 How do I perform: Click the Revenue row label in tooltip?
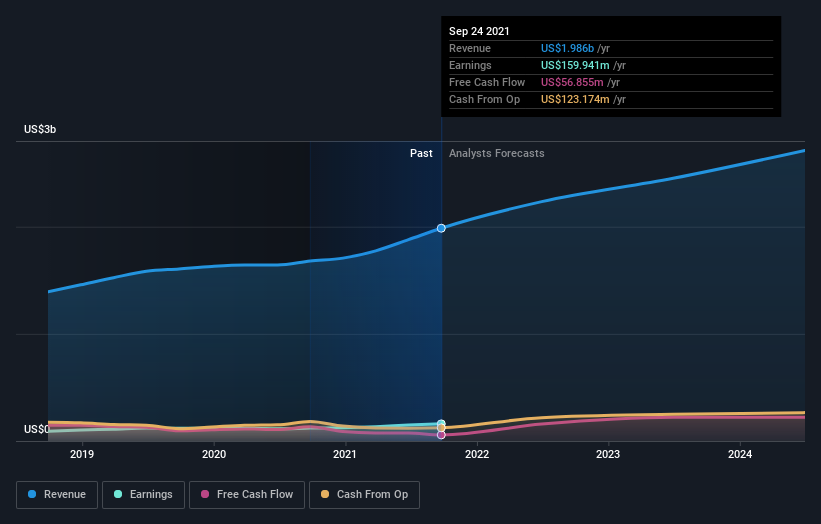pyautogui.click(x=470, y=48)
